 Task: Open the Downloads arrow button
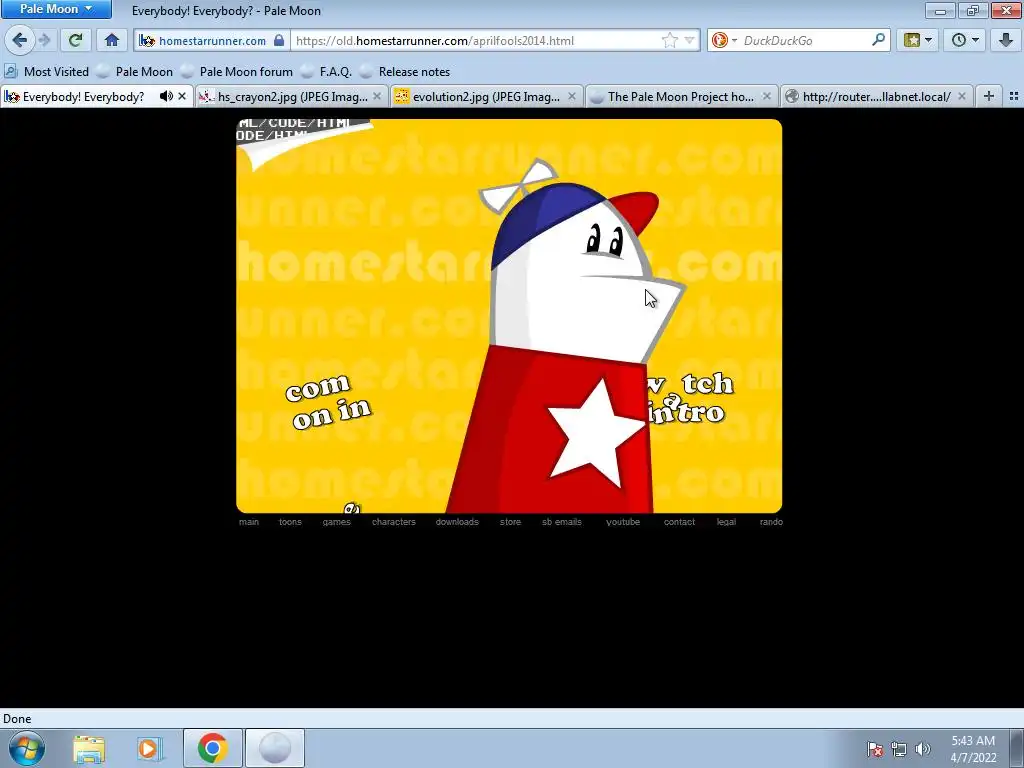pos(1005,40)
